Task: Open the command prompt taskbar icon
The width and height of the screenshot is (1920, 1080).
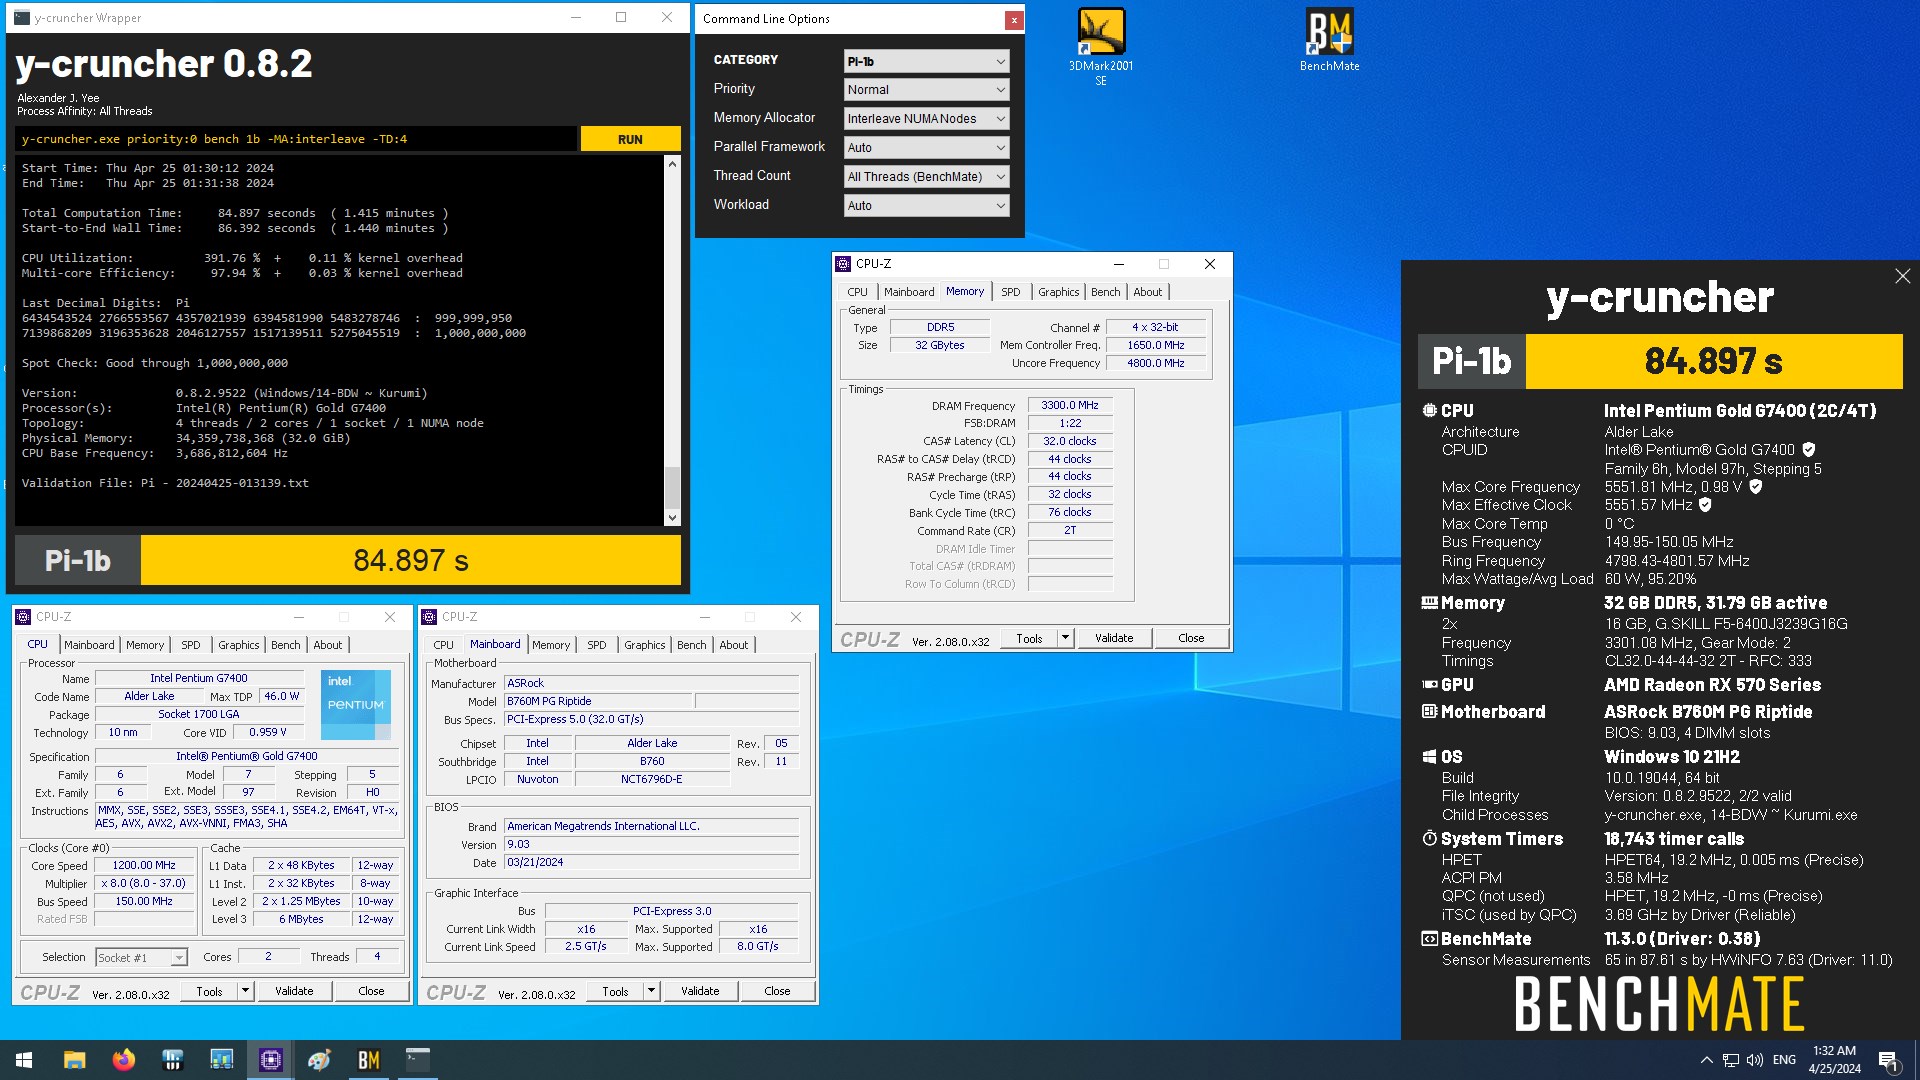Action: (x=418, y=1060)
